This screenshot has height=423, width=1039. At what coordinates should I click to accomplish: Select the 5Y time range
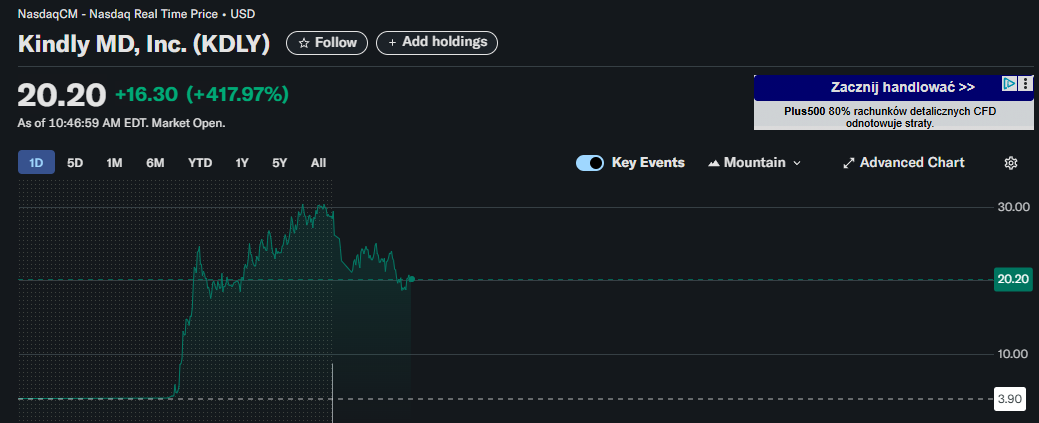(x=280, y=163)
